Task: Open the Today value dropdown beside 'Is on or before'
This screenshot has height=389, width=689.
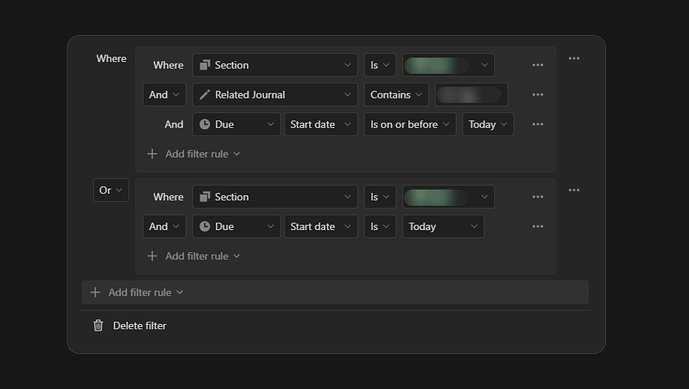Action: tap(488, 124)
